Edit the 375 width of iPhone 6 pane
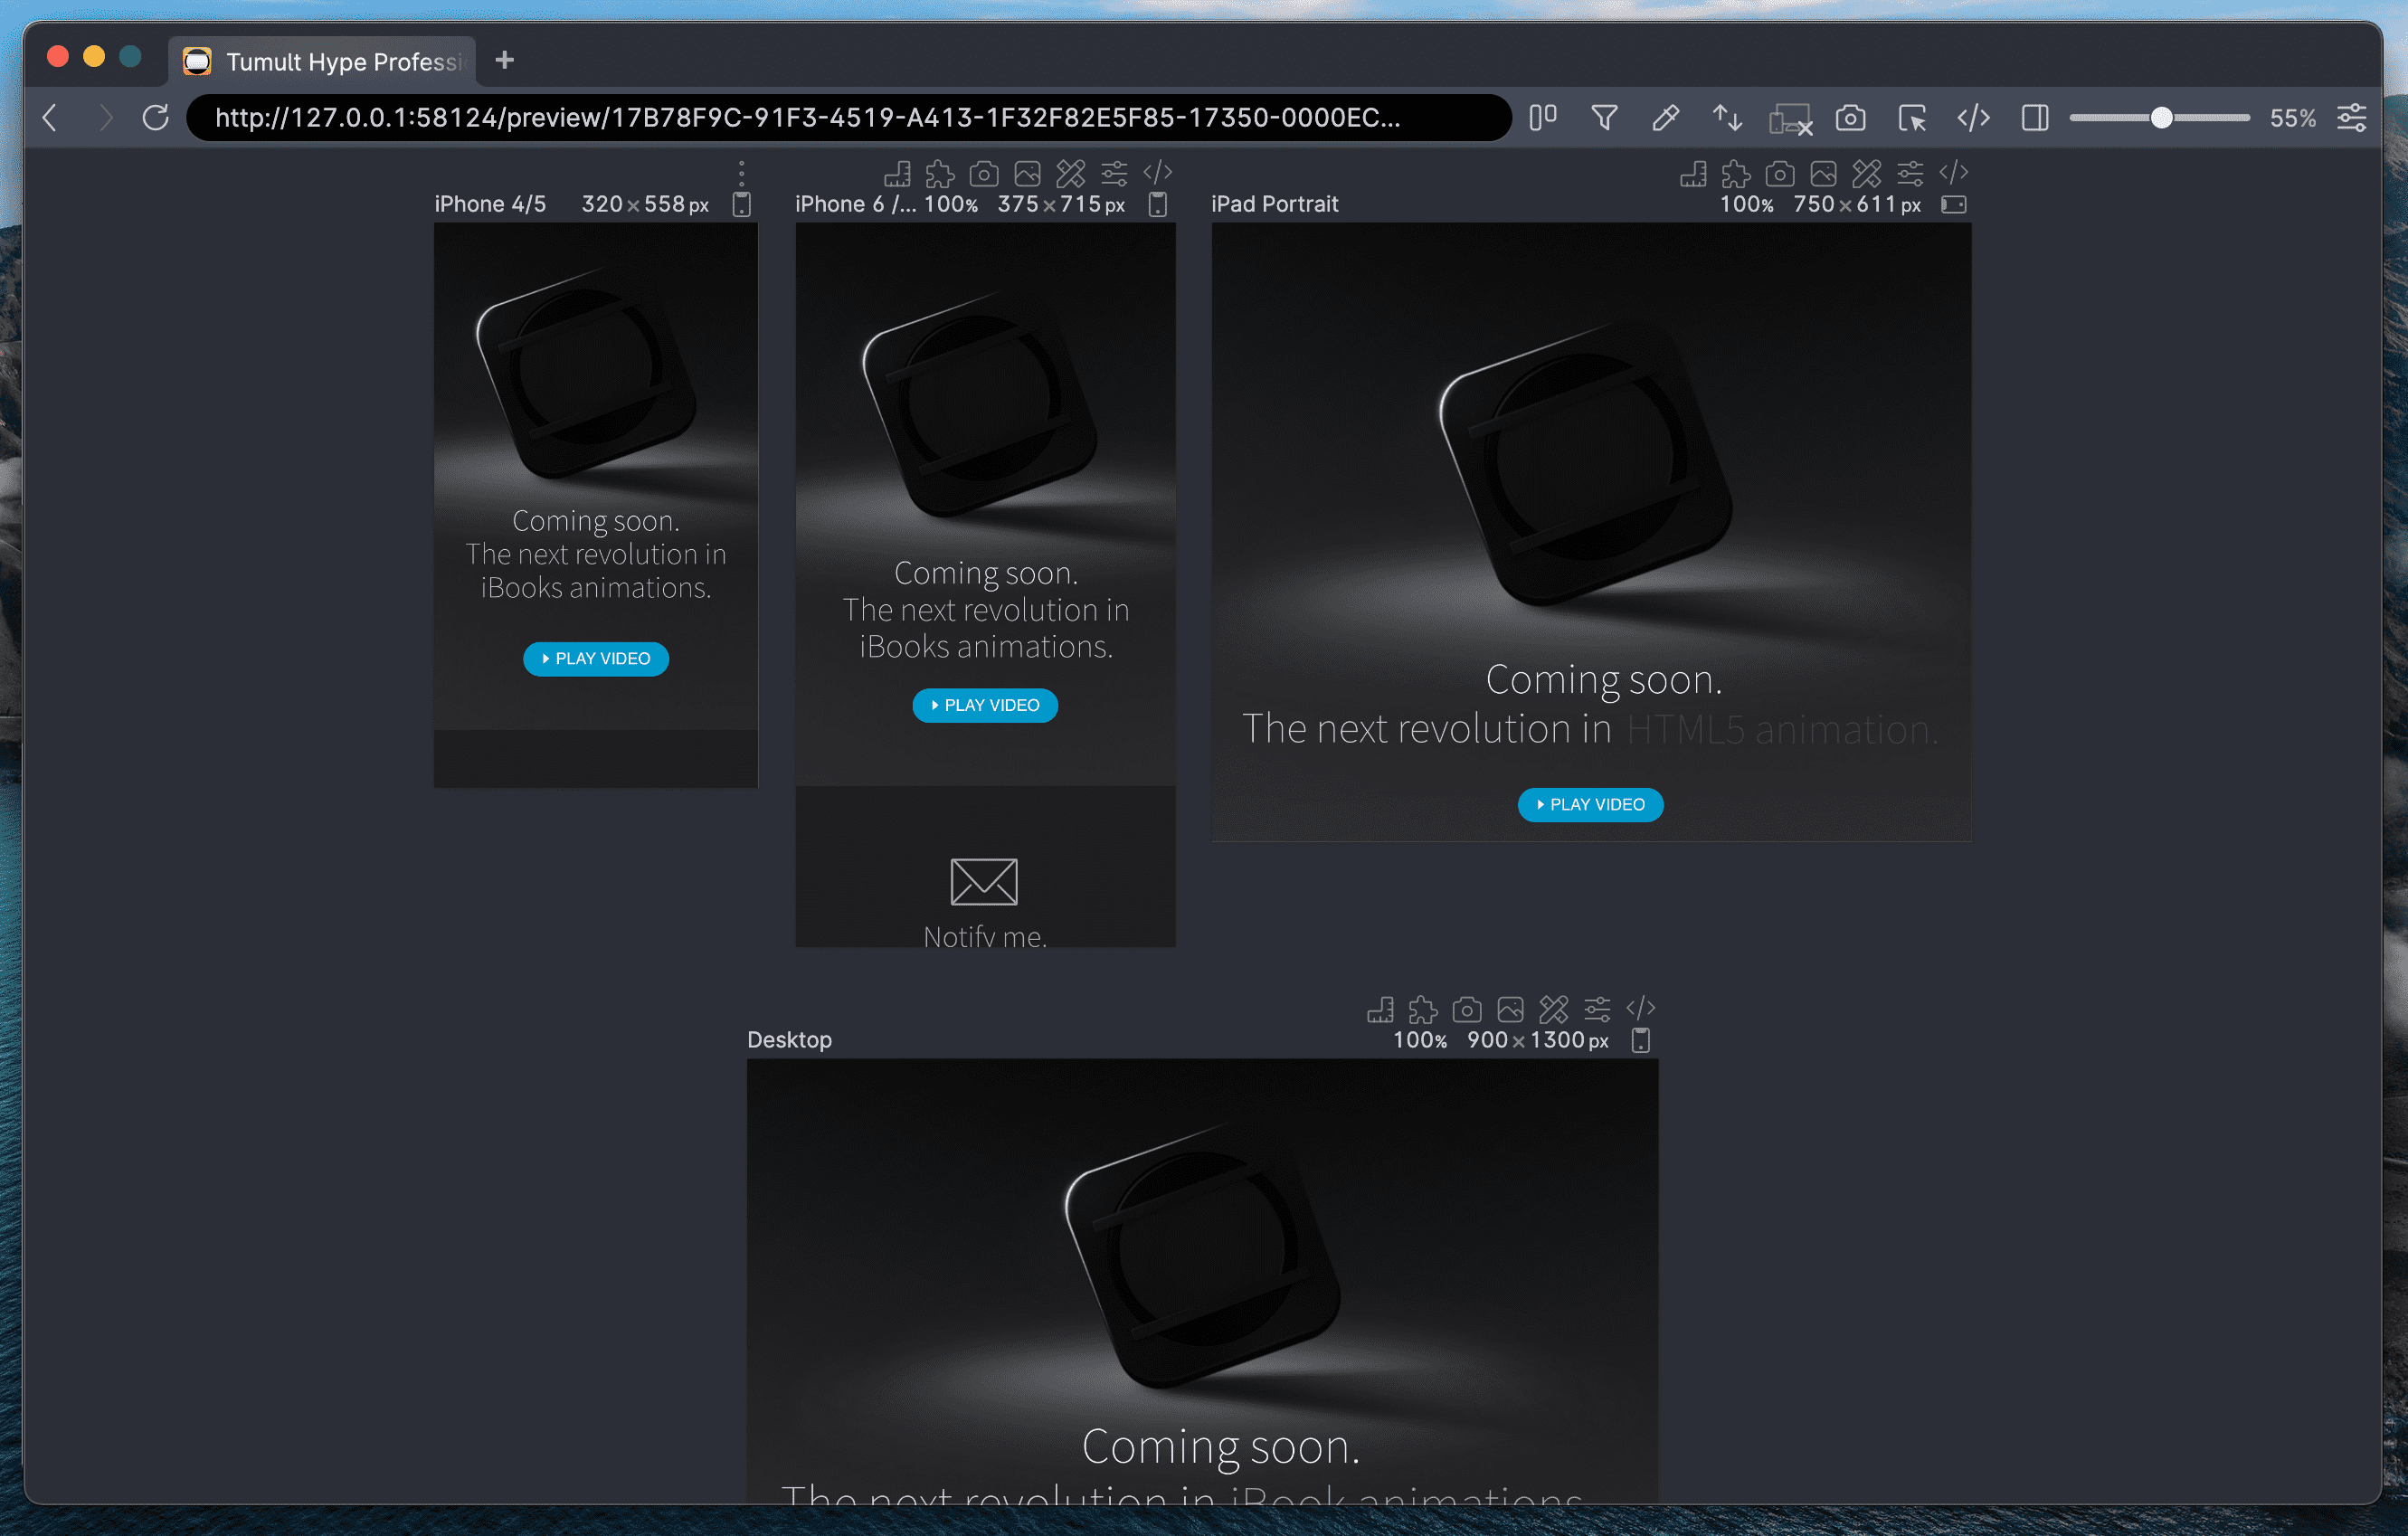The width and height of the screenshot is (2408, 1536). (x=1018, y=204)
